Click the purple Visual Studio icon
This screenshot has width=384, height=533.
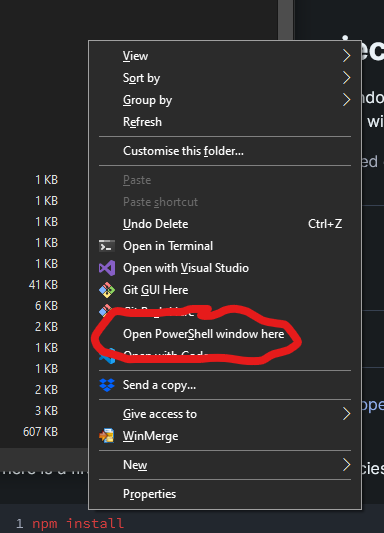107,268
